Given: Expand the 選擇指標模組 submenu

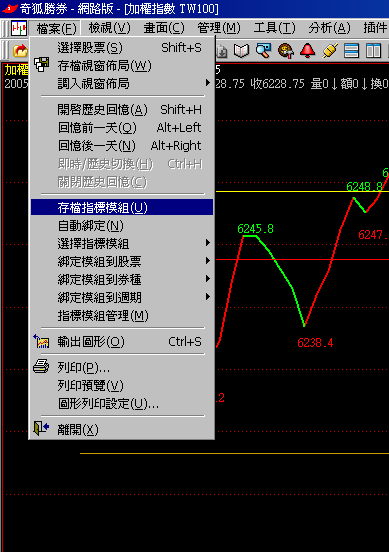Looking at the screenshot, I should pos(122,243).
